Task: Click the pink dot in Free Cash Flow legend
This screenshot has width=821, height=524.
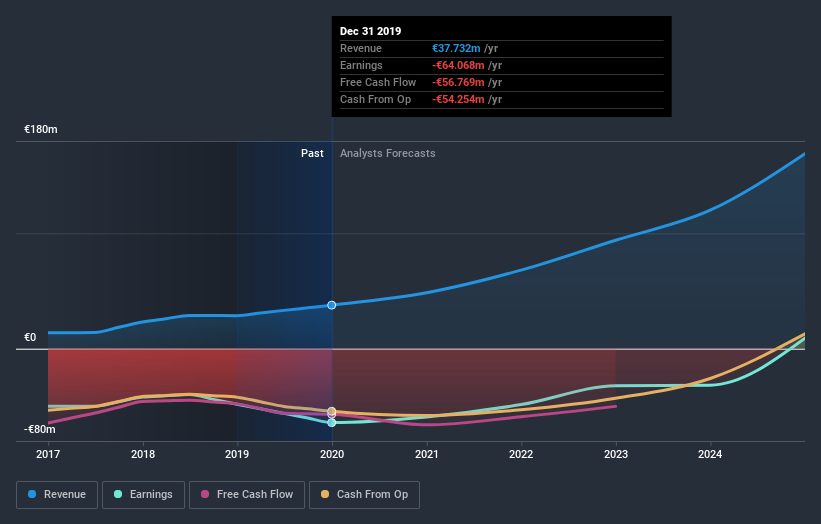Action: pyautogui.click(x=205, y=494)
